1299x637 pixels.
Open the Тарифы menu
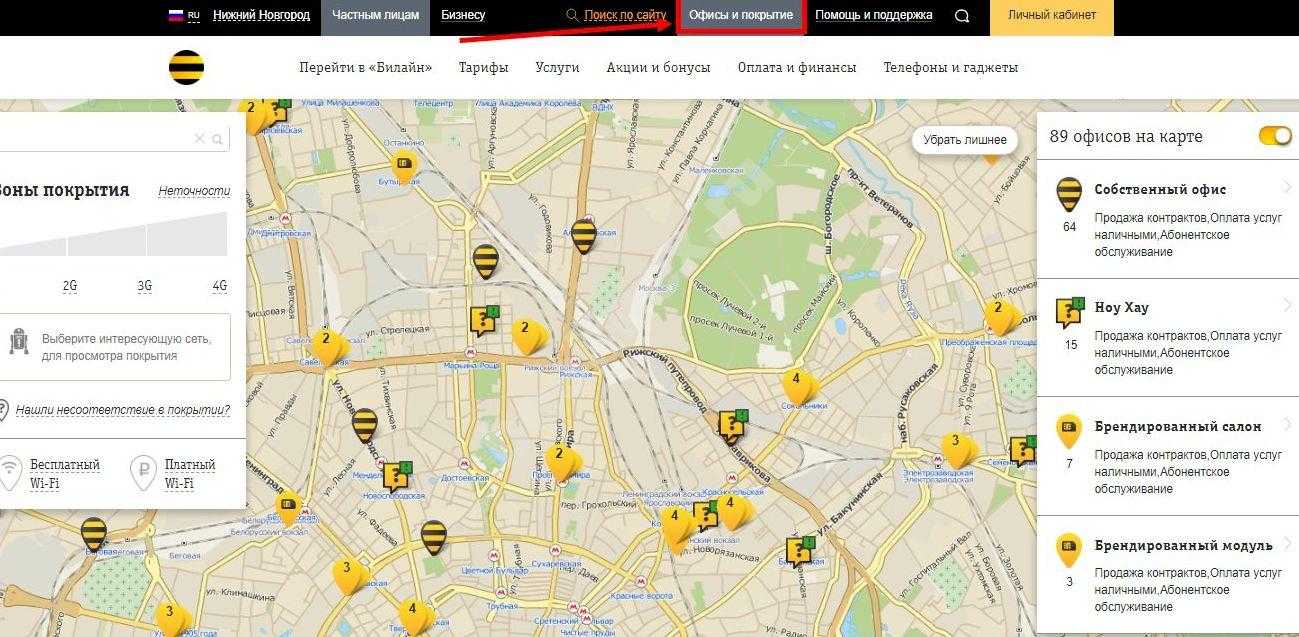coord(483,68)
